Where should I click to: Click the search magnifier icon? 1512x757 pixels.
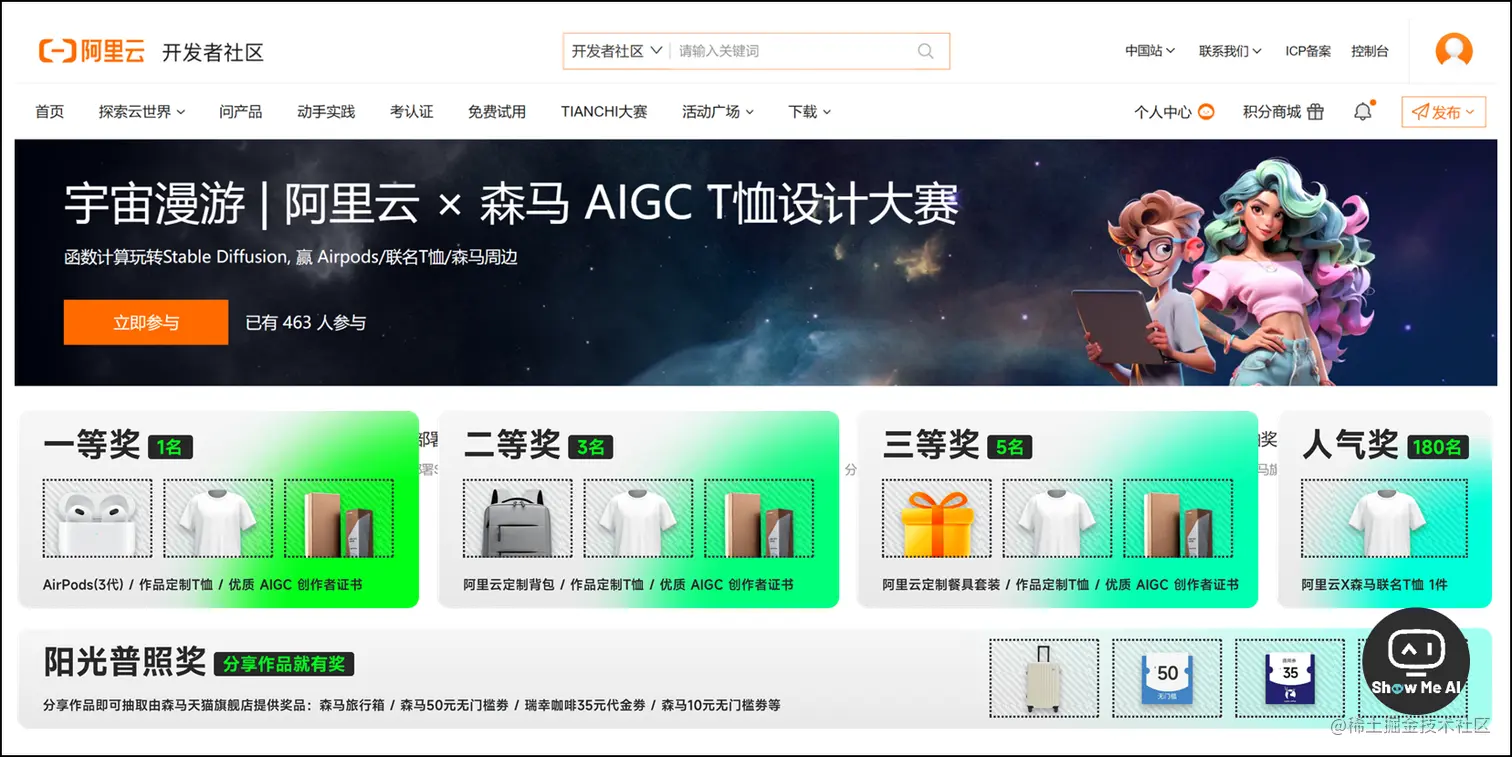[925, 51]
